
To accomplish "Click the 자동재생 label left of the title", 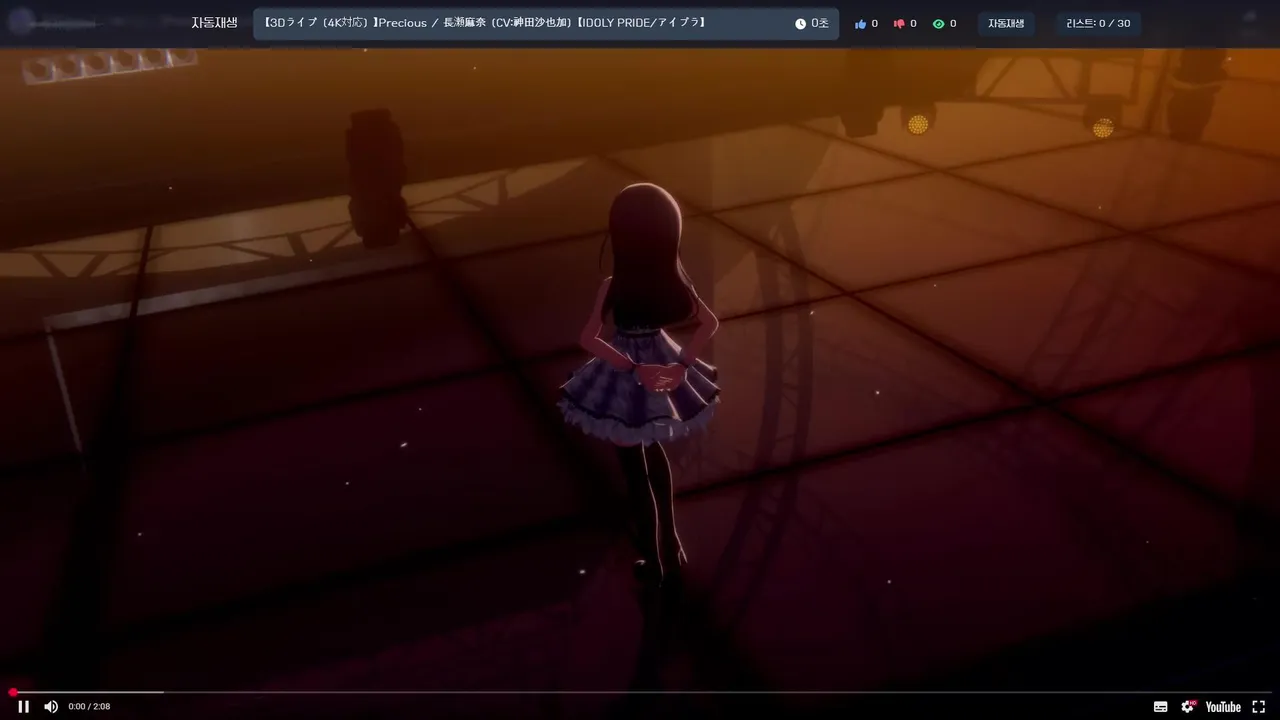I will tap(215, 23).
